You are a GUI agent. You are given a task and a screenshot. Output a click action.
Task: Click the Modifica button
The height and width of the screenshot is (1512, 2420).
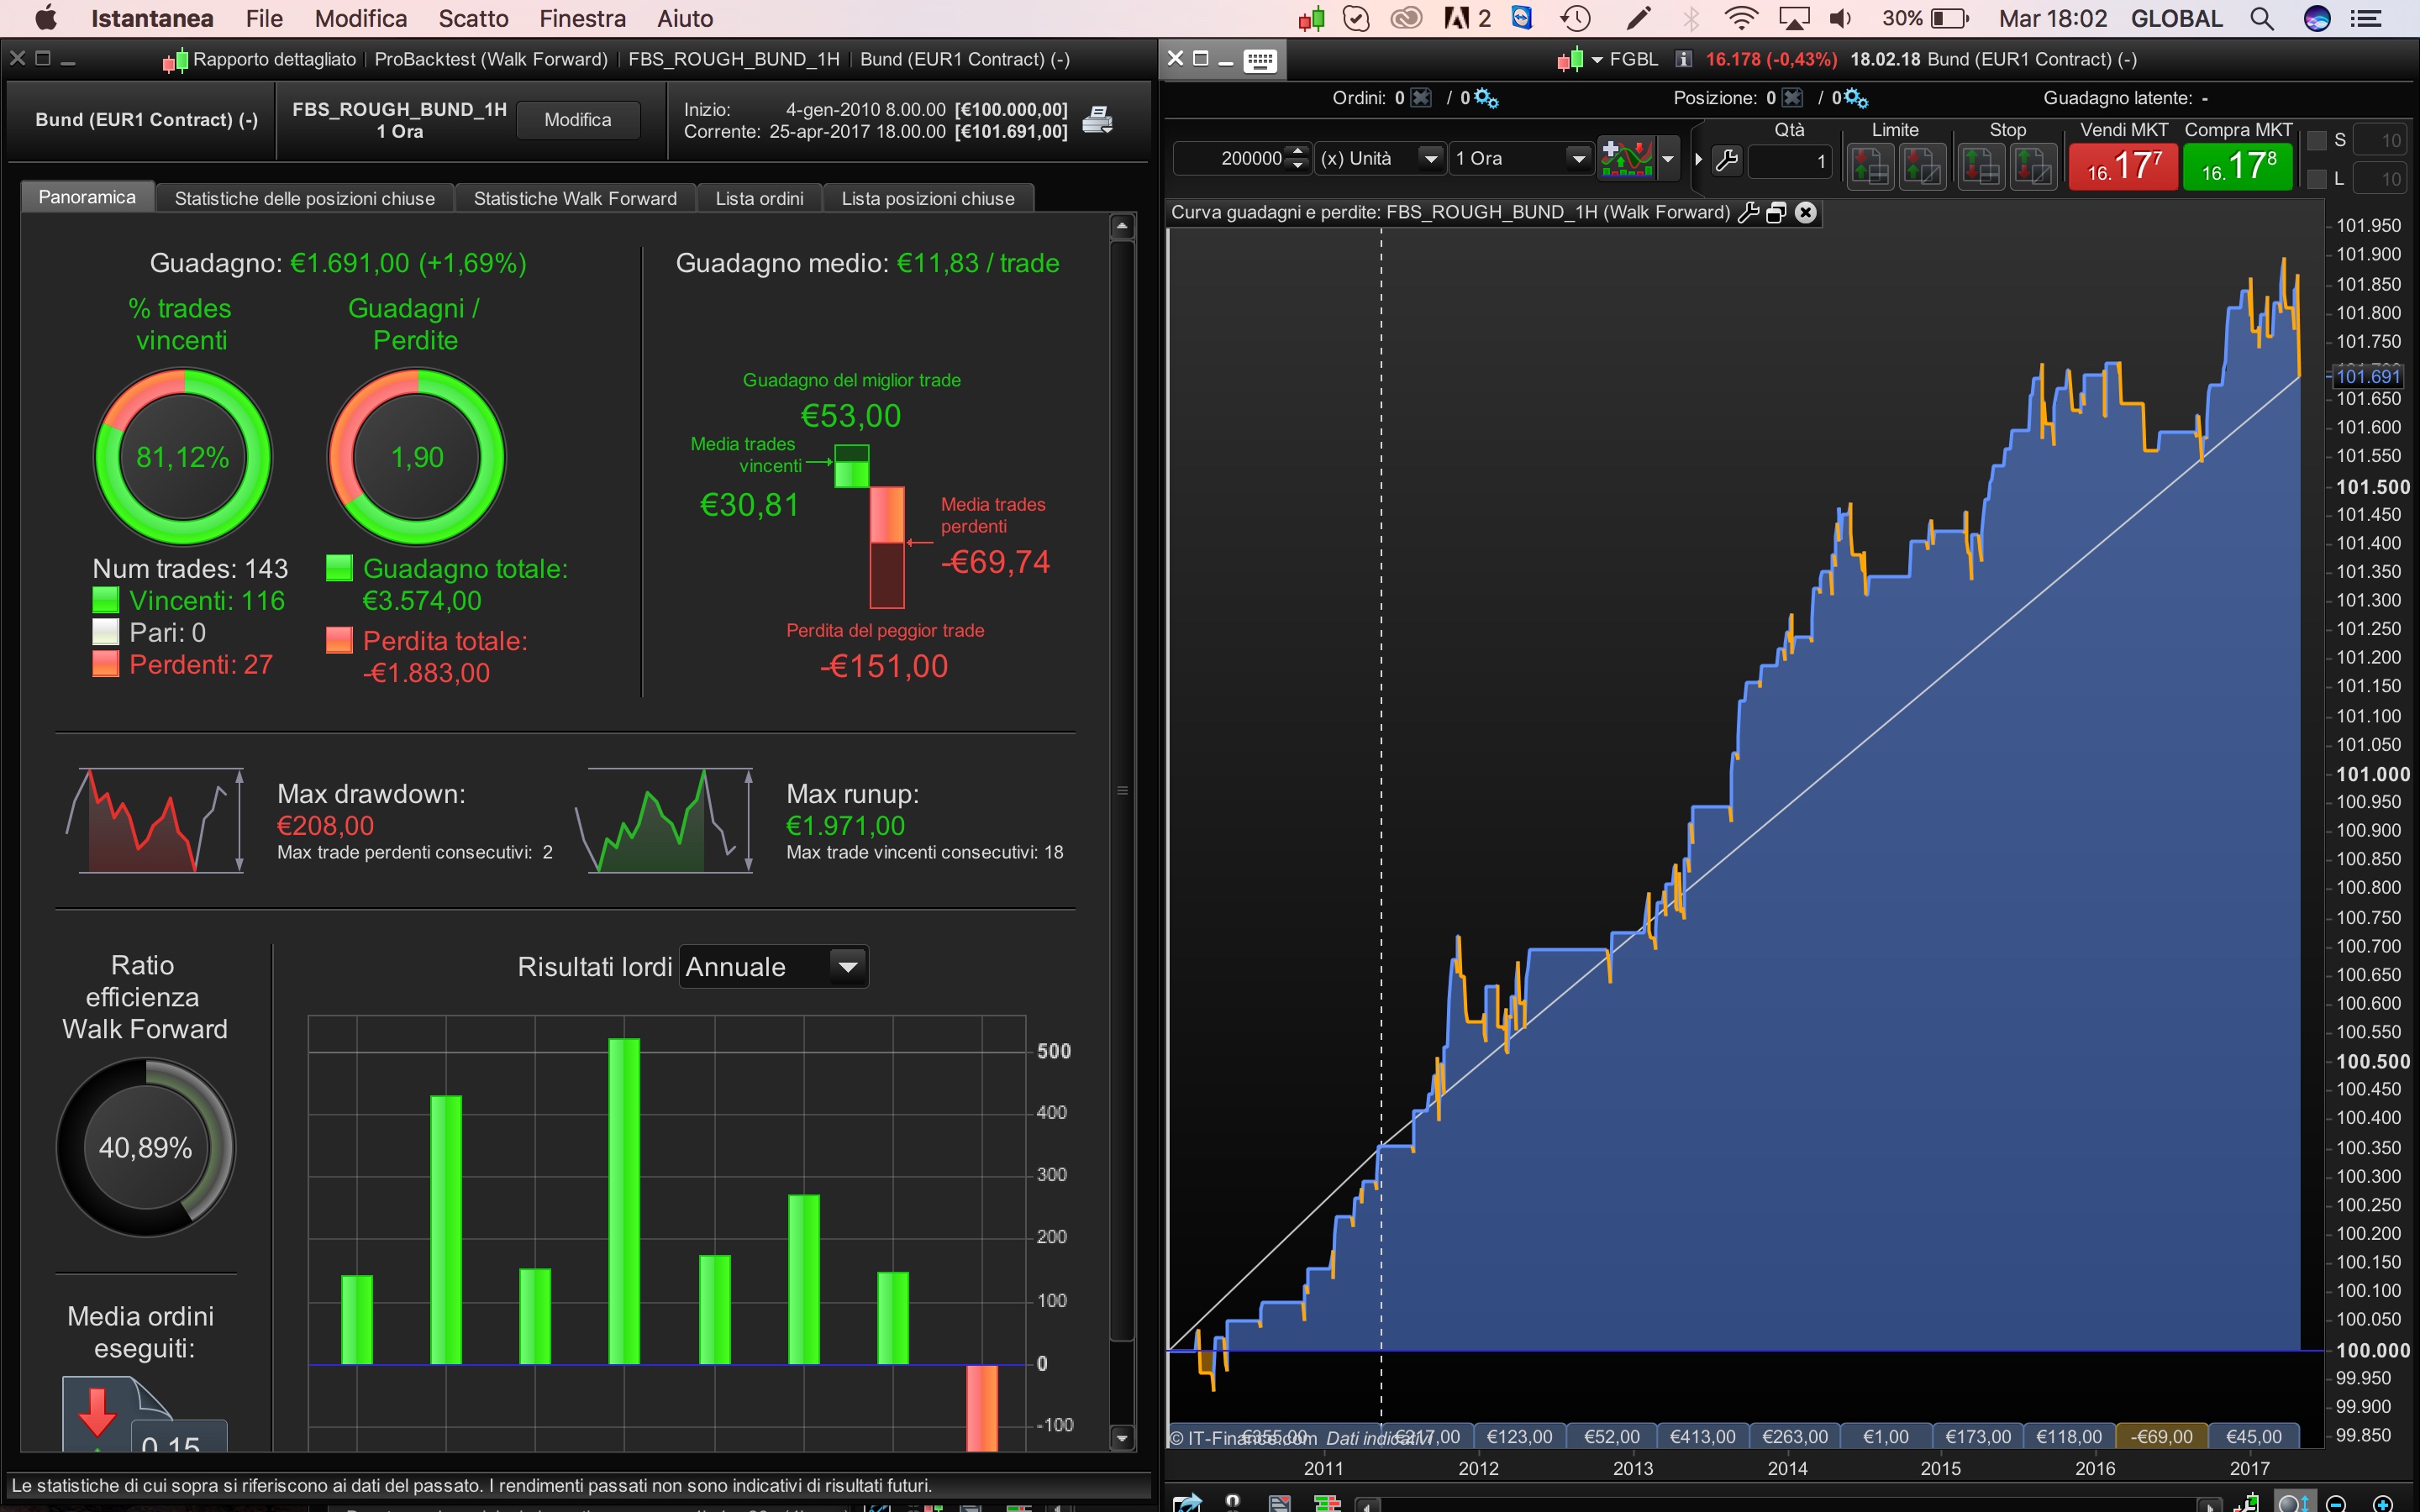(577, 120)
